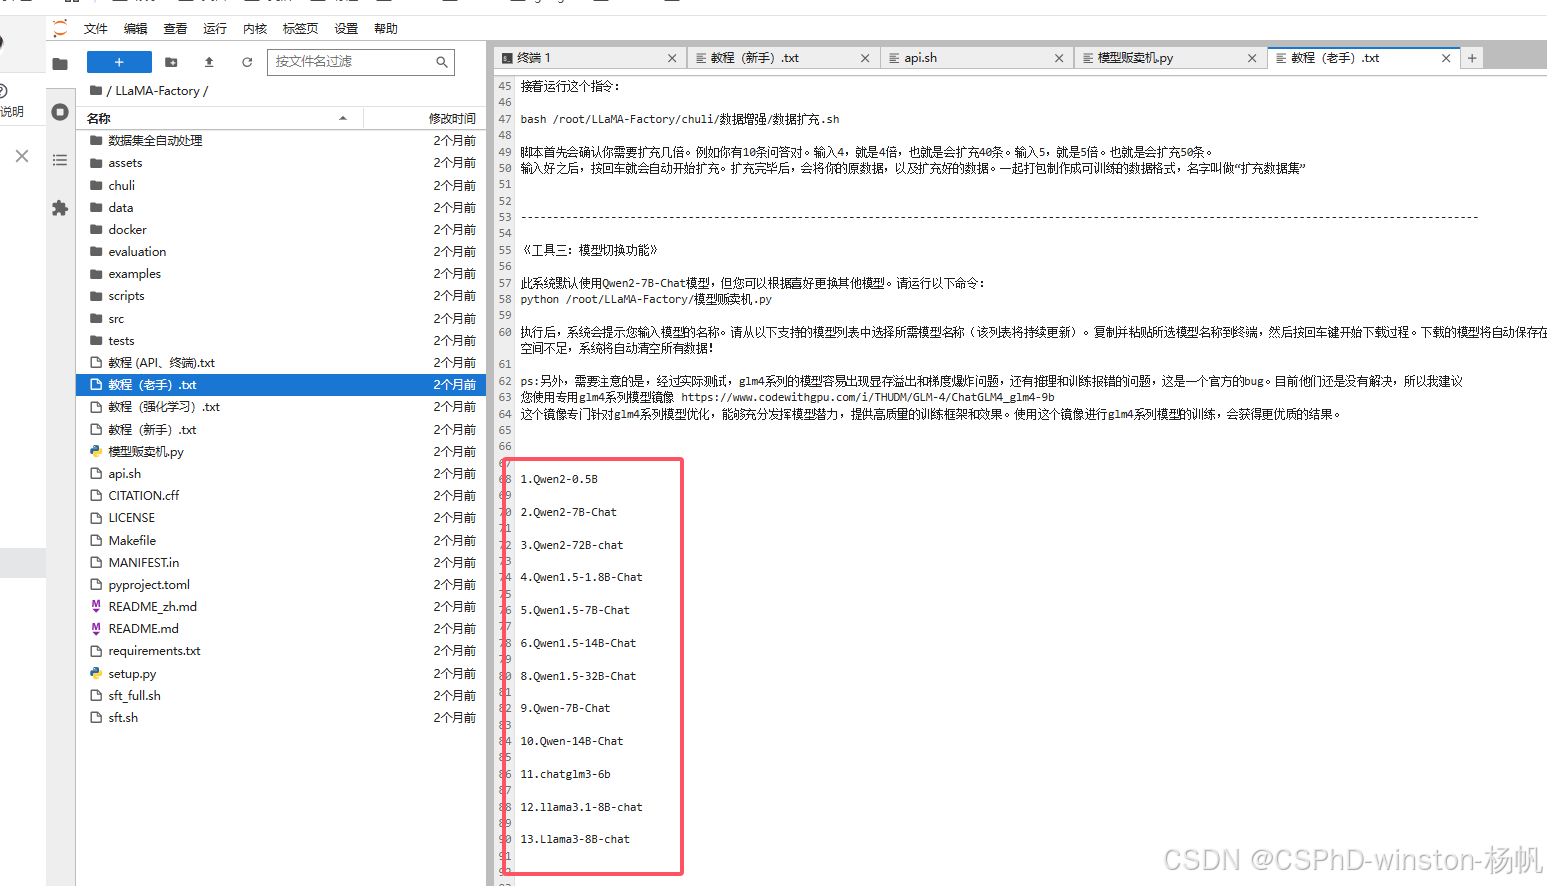Open the 设置 menu
The image size is (1547, 886).
point(346,28)
